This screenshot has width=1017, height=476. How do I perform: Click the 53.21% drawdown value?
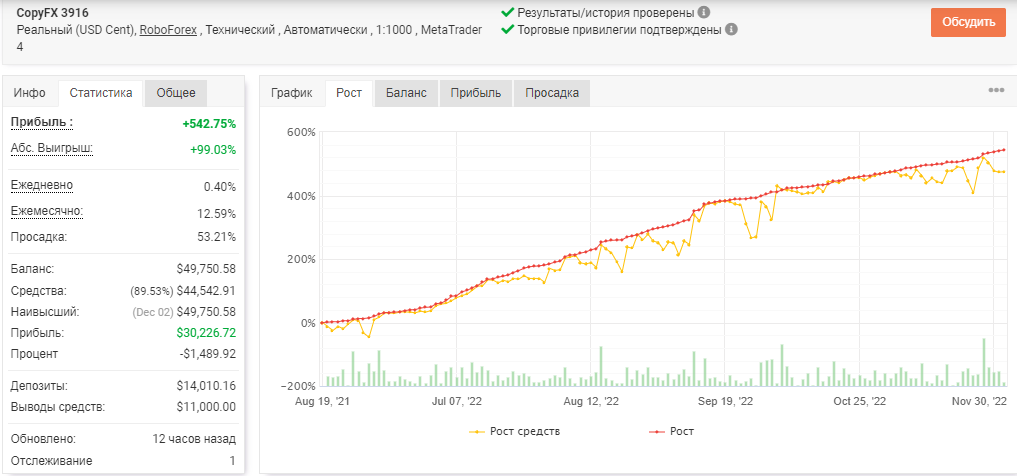217,236
